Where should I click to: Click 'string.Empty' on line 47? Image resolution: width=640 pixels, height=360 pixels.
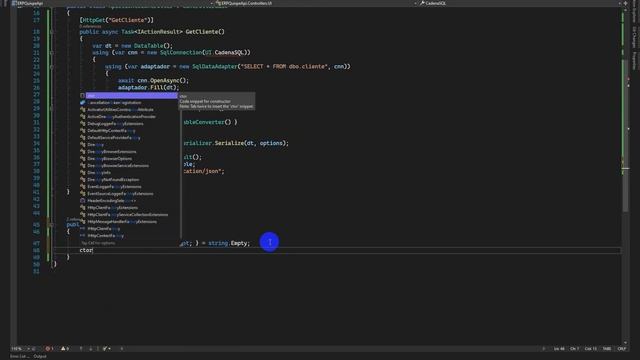(229, 243)
